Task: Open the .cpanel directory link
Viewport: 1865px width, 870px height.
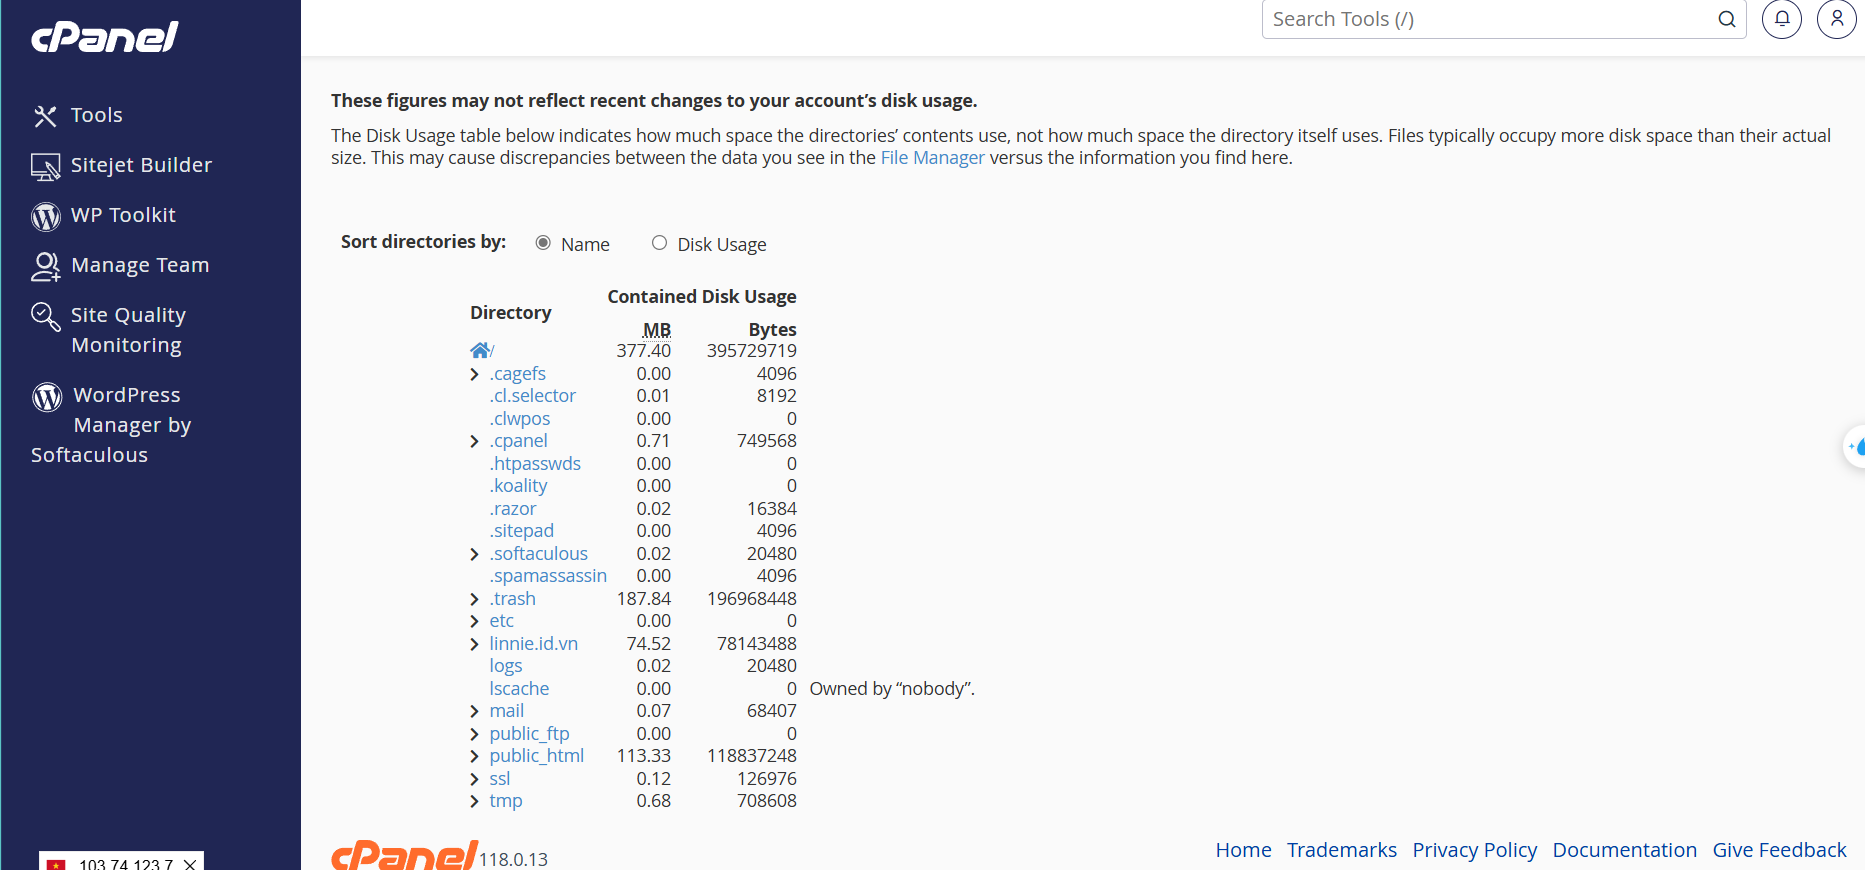Action: (518, 441)
